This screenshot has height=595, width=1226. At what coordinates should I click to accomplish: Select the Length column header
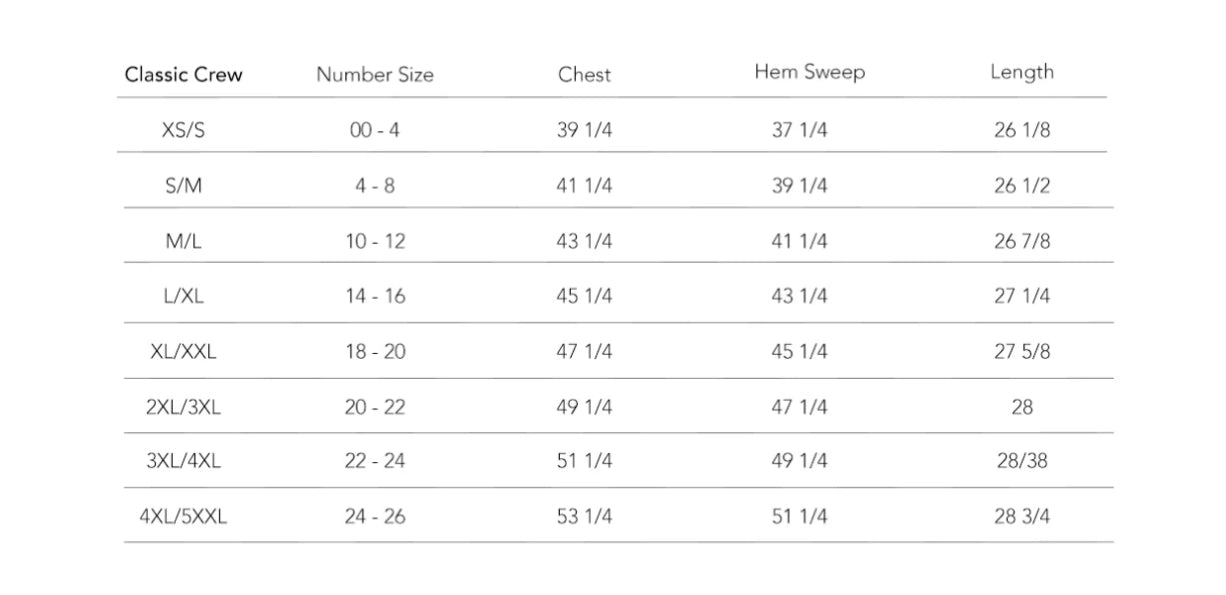1021,72
